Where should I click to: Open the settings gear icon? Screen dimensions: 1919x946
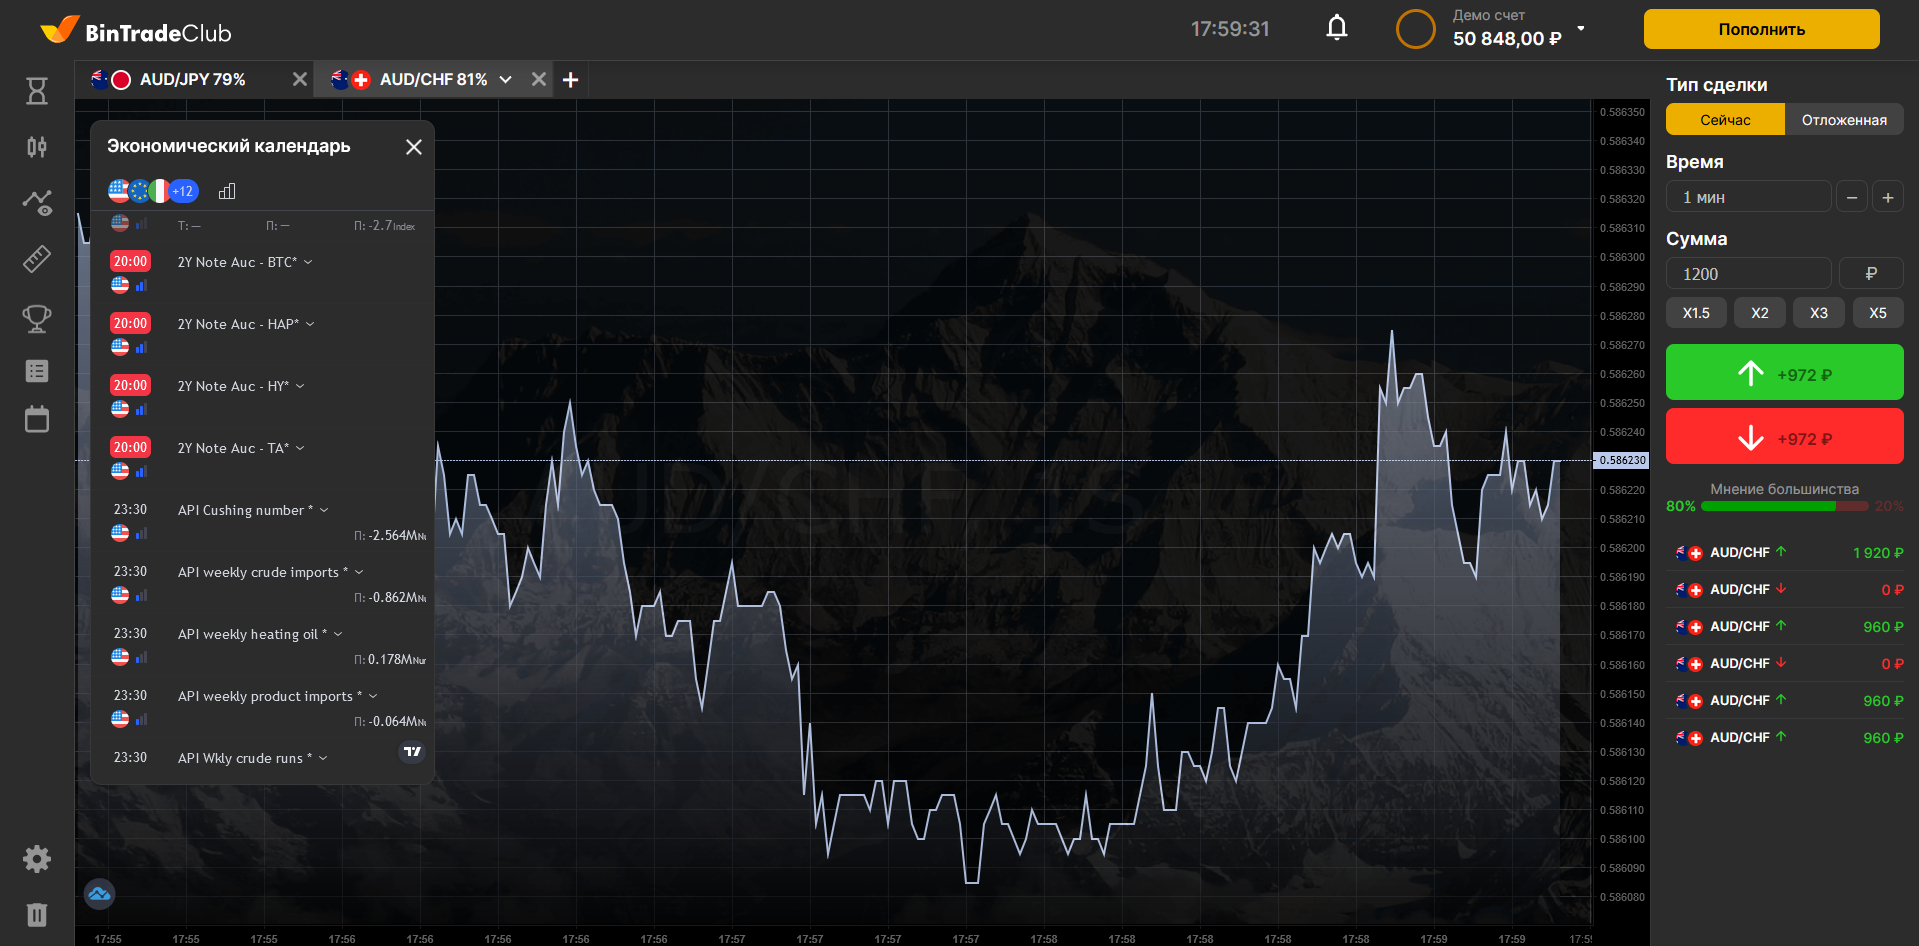(x=37, y=858)
